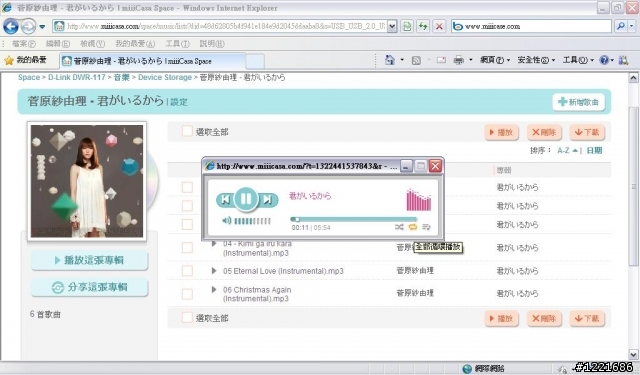Open a new blank tab
Screen dimensions: 640x375
pos(255,62)
